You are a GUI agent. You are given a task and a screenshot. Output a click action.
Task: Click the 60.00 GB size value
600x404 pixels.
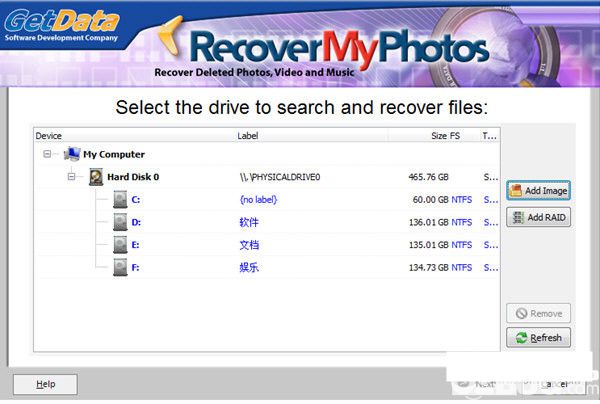[x=430, y=200]
